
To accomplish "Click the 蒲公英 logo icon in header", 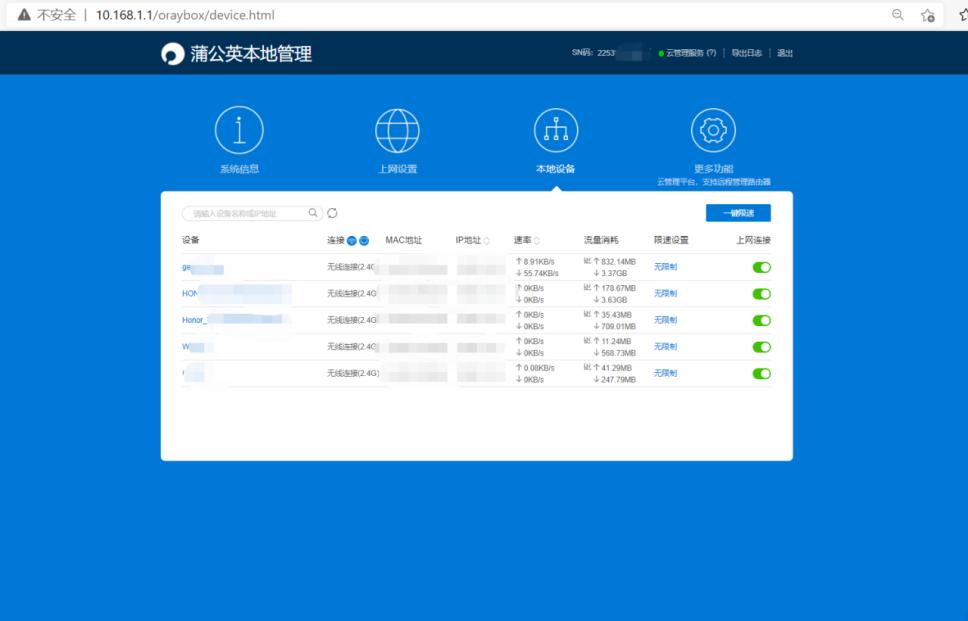I will 170,52.
